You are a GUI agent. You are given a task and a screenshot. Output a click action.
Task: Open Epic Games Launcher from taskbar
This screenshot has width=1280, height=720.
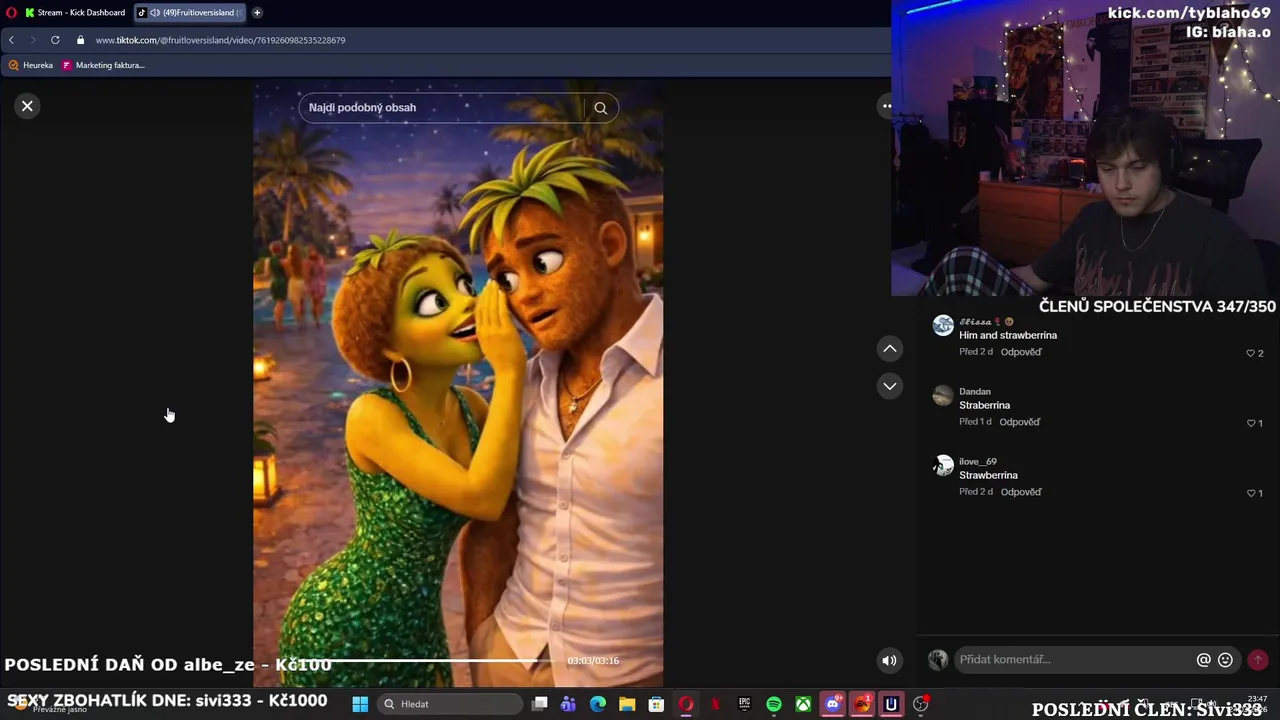[x=744, y=704]
